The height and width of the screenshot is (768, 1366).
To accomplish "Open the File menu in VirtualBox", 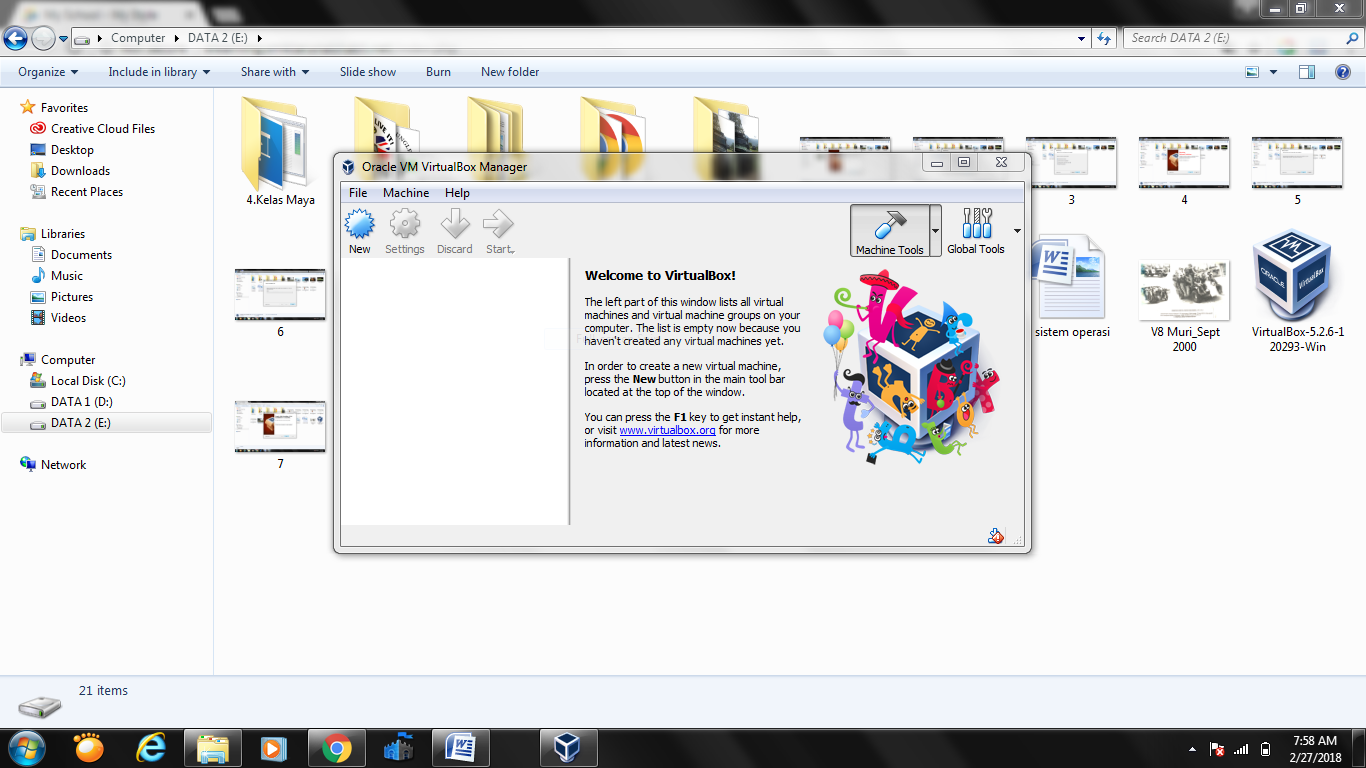I will click(358, 193).
